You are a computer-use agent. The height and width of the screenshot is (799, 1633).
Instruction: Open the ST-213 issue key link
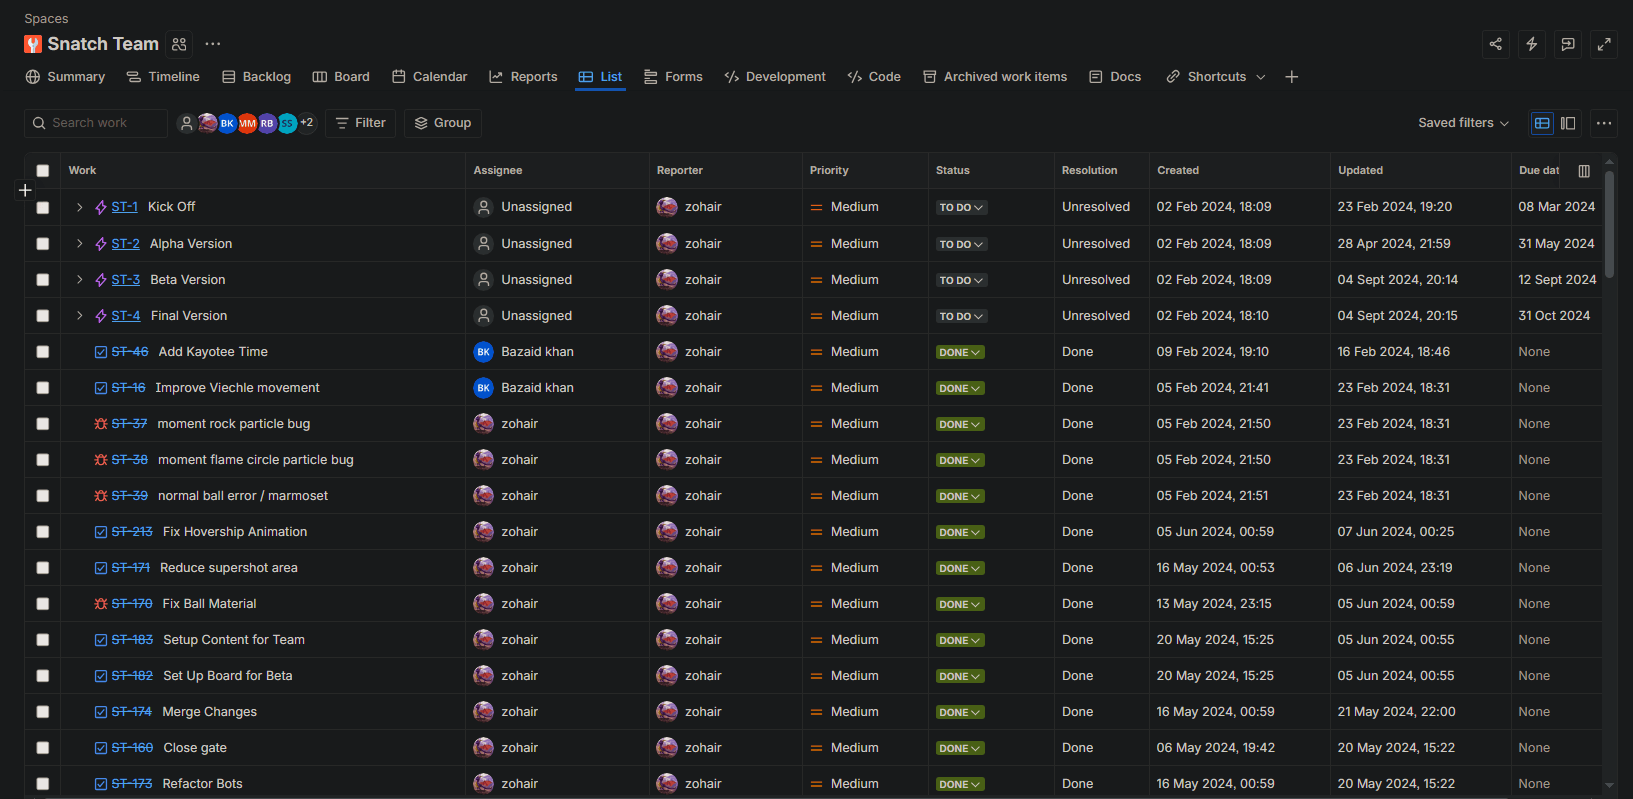pos(132,532)
